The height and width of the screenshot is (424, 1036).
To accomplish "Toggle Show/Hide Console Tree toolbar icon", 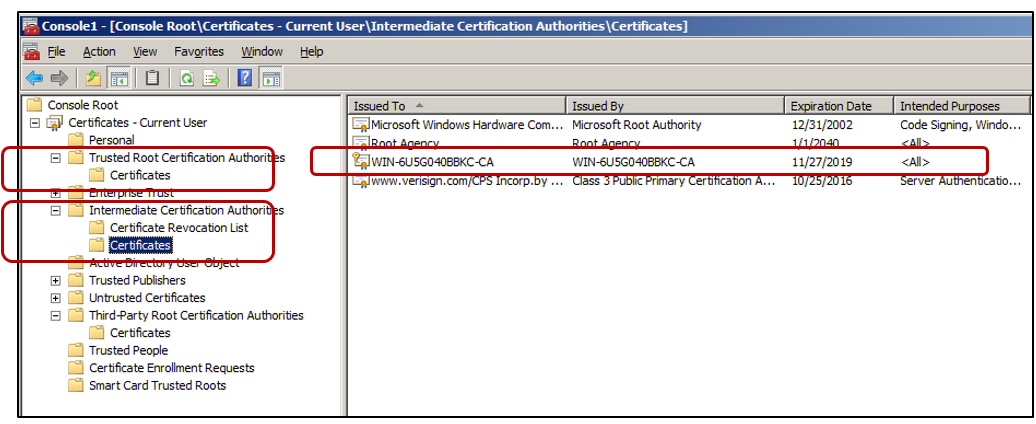I will pyautogui.click(x=118, y=78).
